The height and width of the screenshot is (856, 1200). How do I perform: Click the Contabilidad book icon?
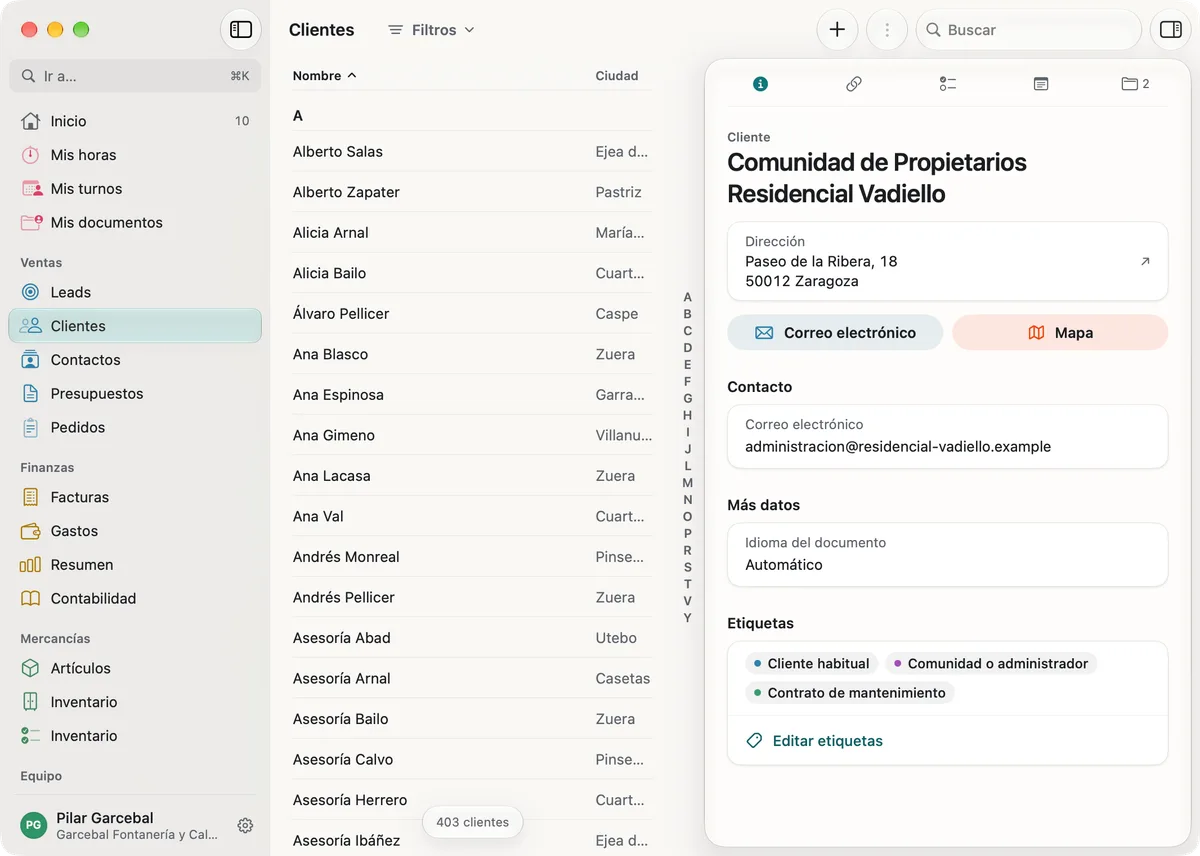(x=31, y=598)
